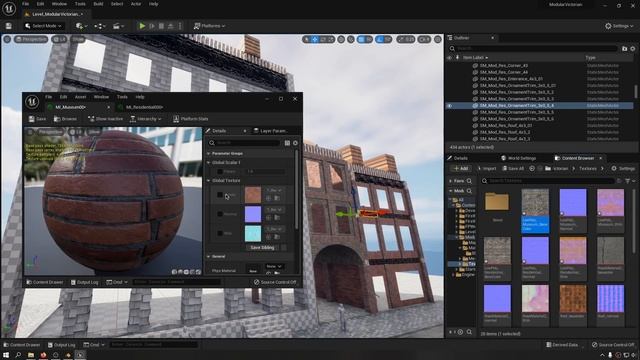Click Save in the material instance editor
The height and width of the screenshot is (360, 640).
(37, 119)
